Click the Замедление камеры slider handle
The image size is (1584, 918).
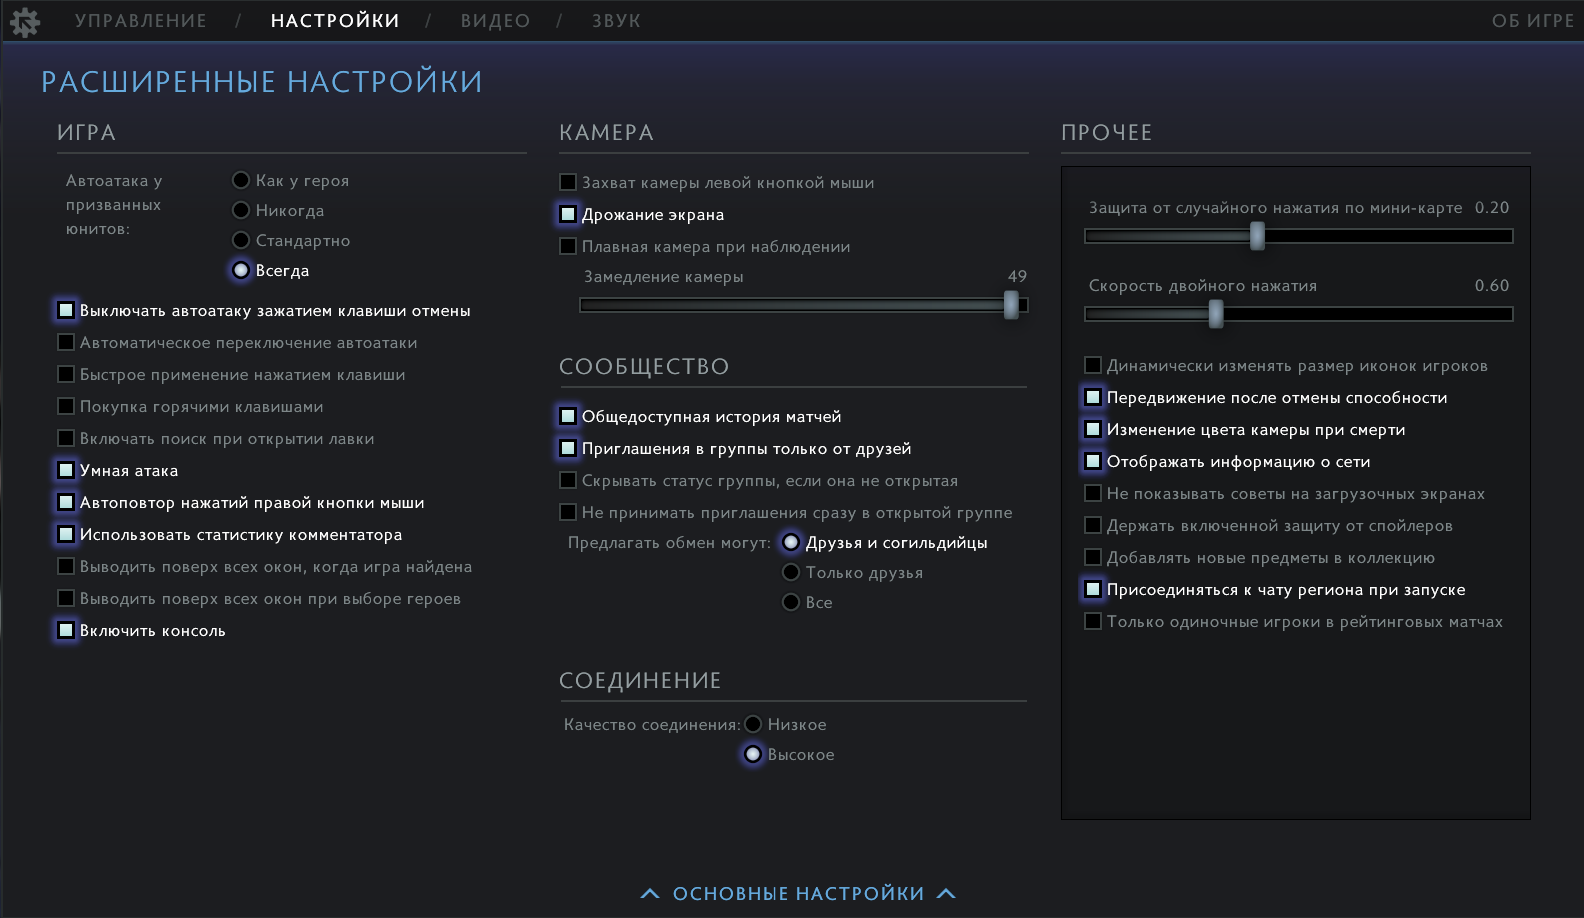point(1011,305)
